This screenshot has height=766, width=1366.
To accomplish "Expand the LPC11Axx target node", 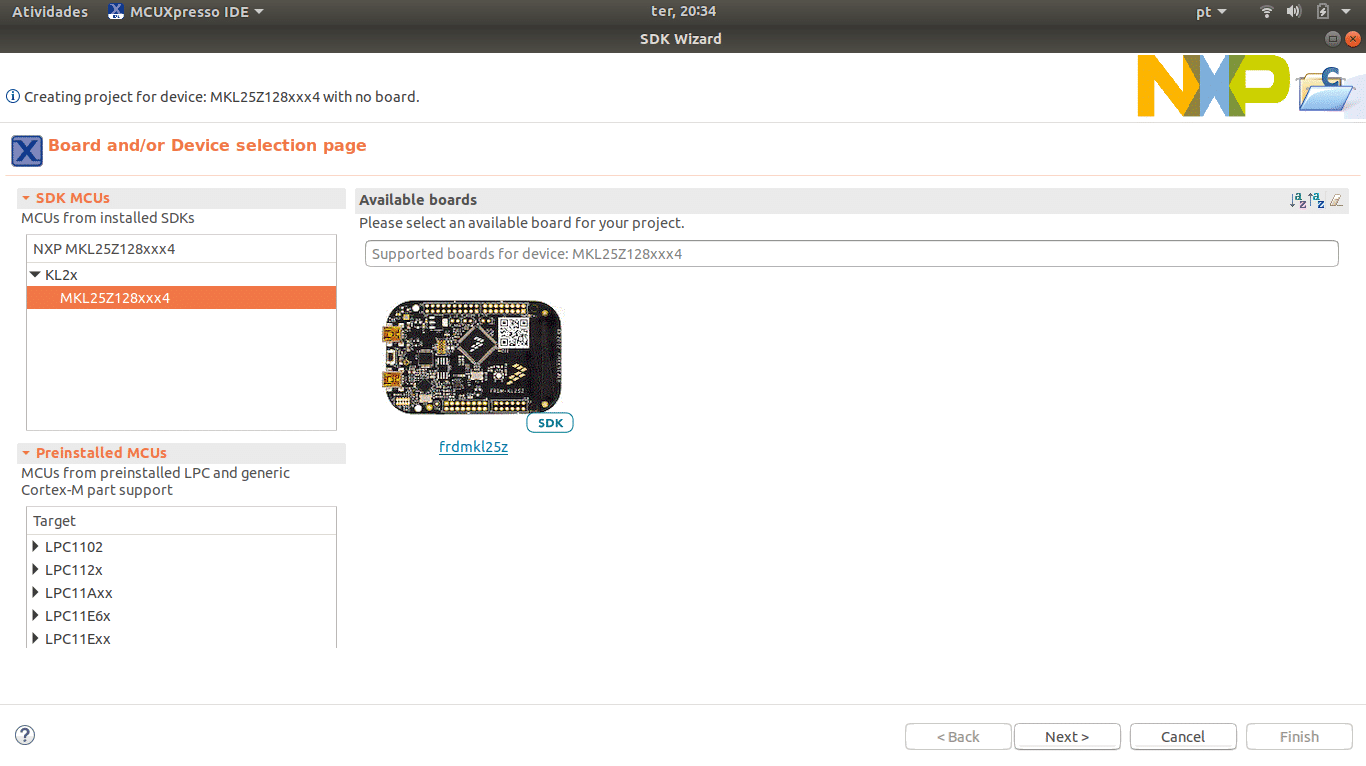I will tap(36, 593).
